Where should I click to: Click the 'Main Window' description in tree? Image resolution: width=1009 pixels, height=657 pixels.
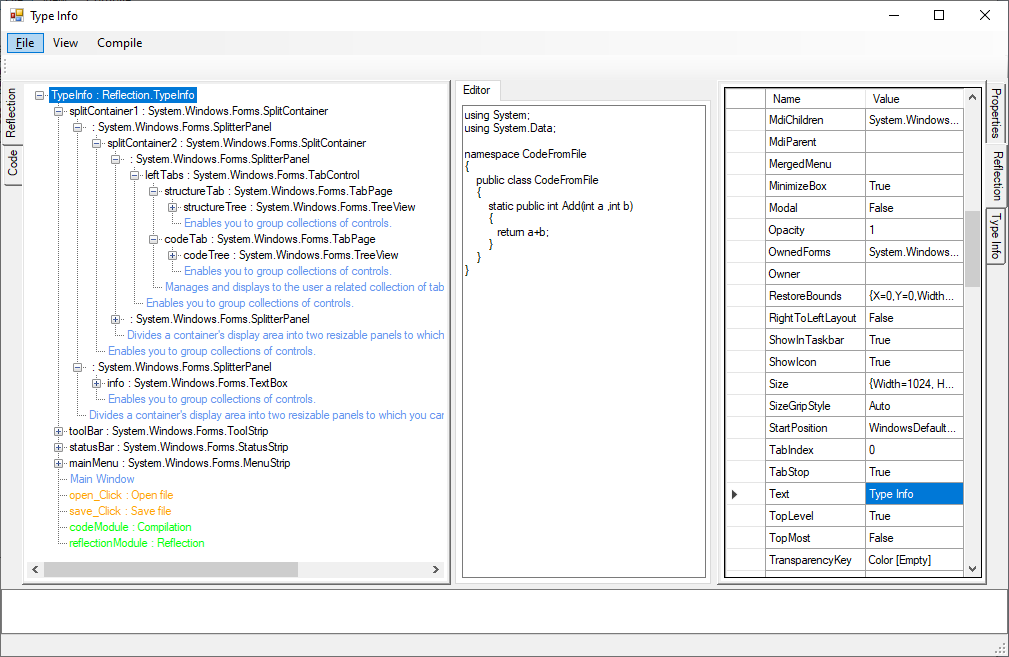click(x=102, y=479)
